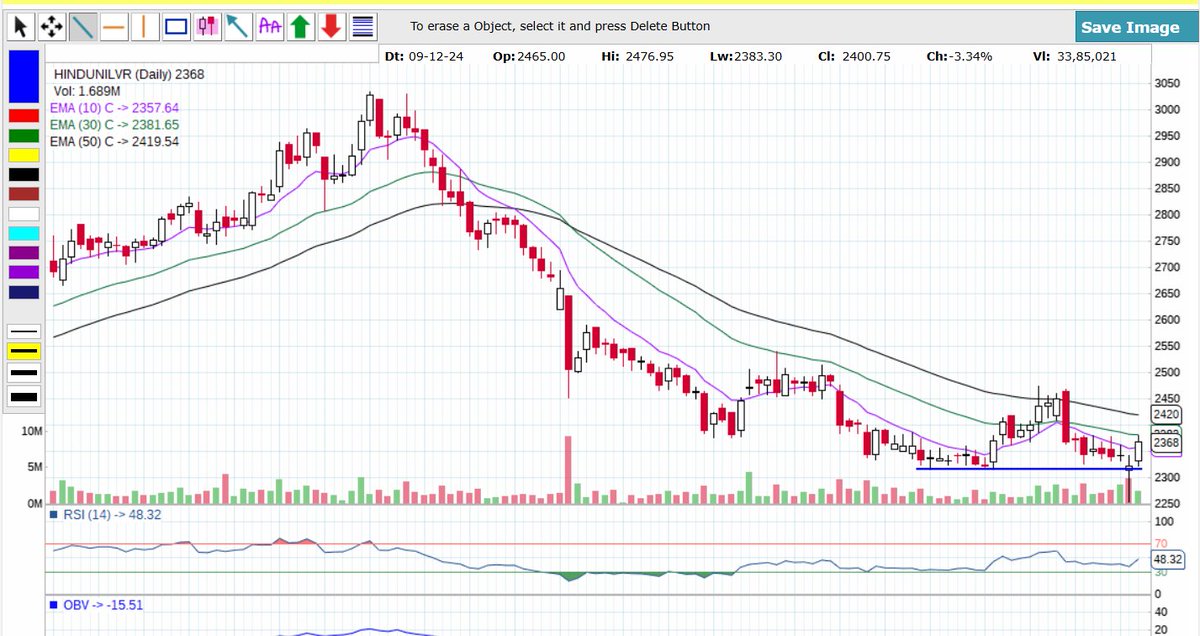Select the horizontal line tool
The image size is (1200, 636).
(x=115, y=26)
